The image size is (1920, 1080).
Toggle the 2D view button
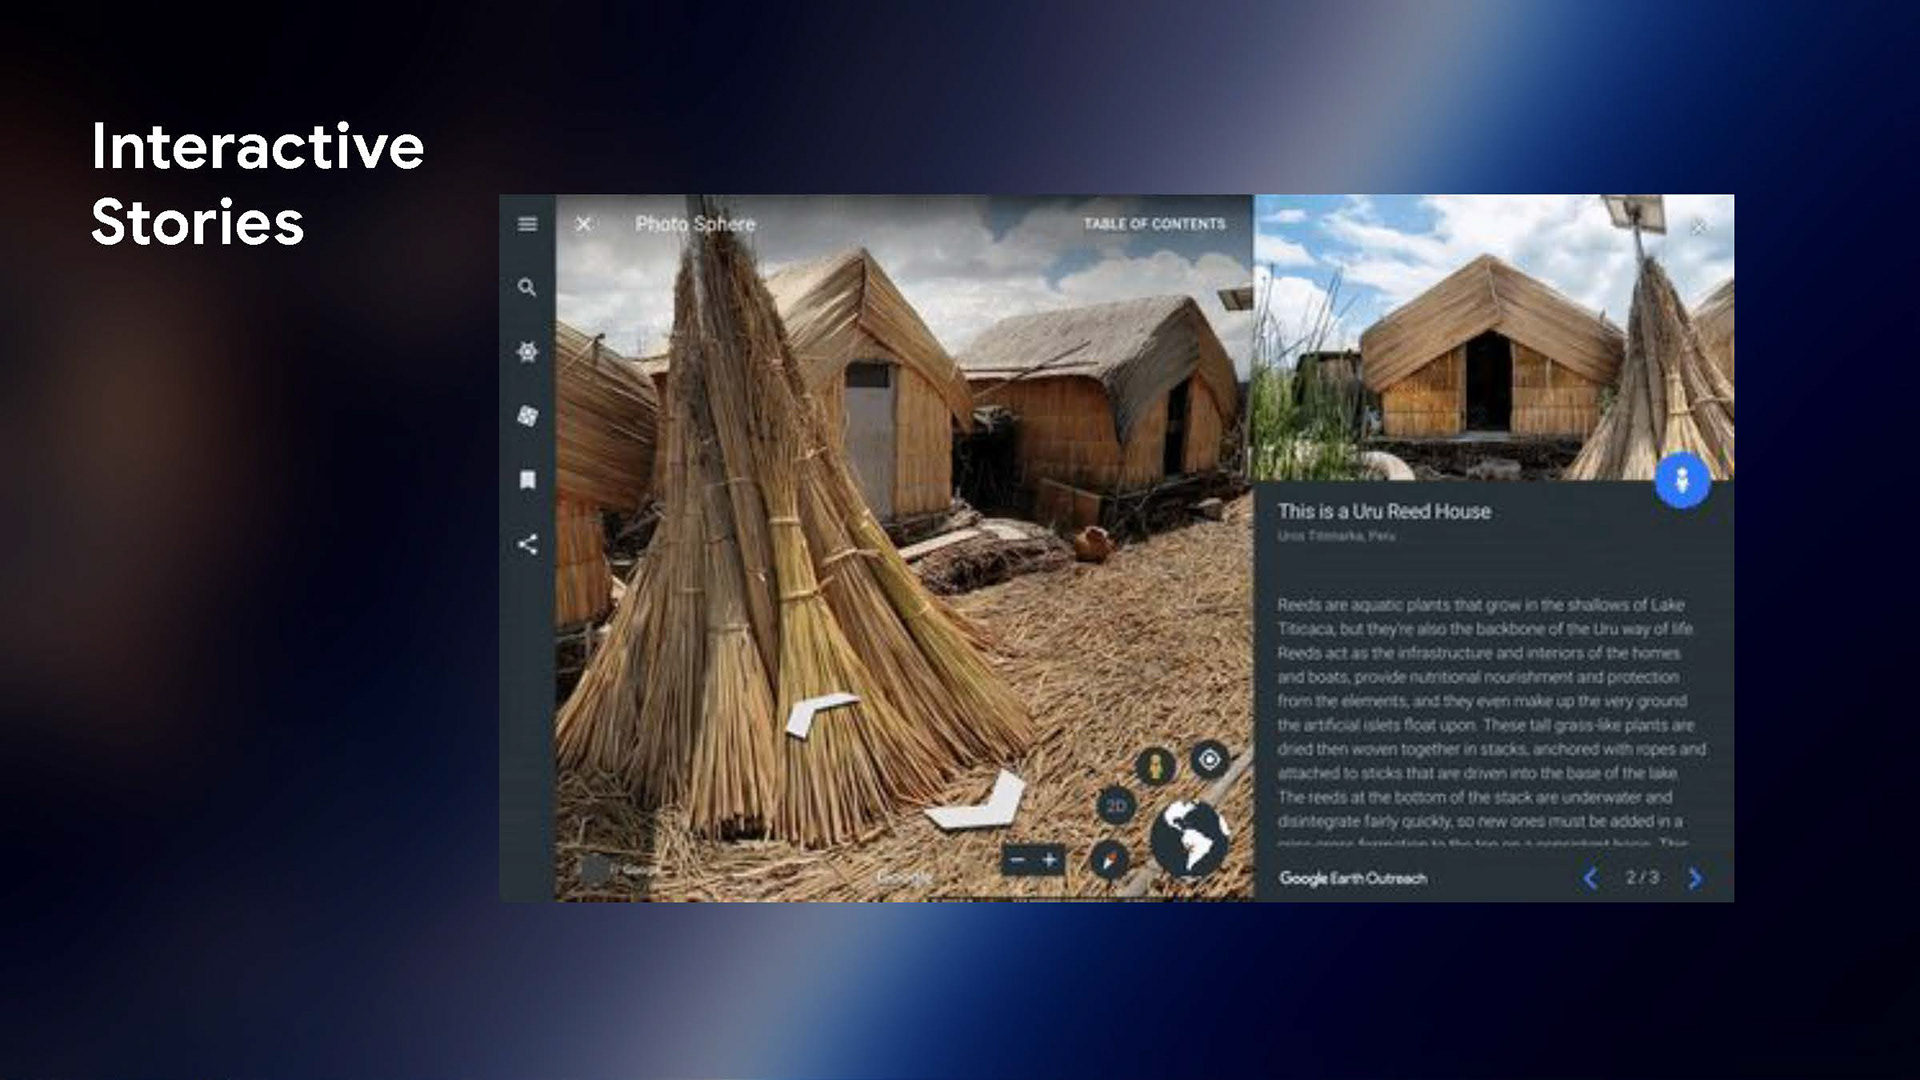click(1116, 806)
